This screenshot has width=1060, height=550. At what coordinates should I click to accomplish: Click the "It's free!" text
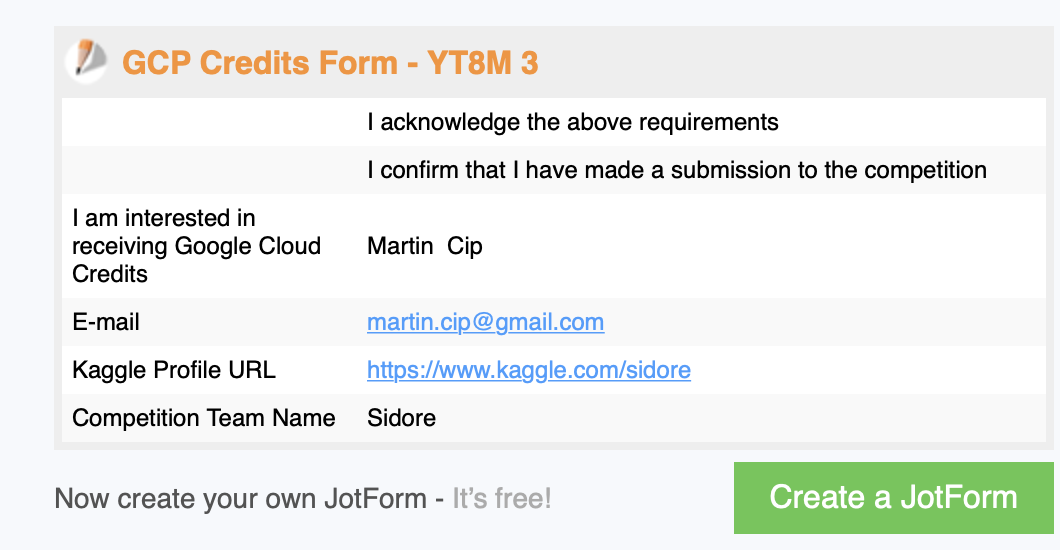click(501, 498)
